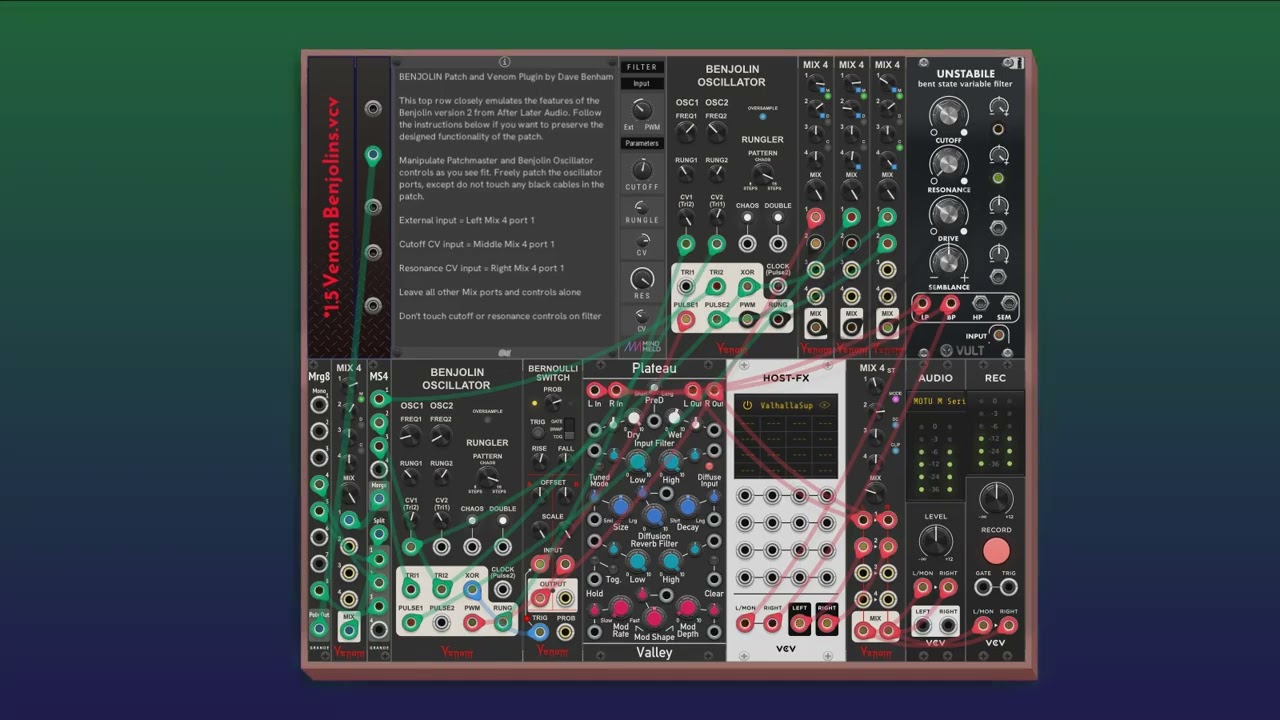Click the CUTOFF knob on Patchmaster FILTER panel
1280x720 pixels.
[x=642, y=169]
